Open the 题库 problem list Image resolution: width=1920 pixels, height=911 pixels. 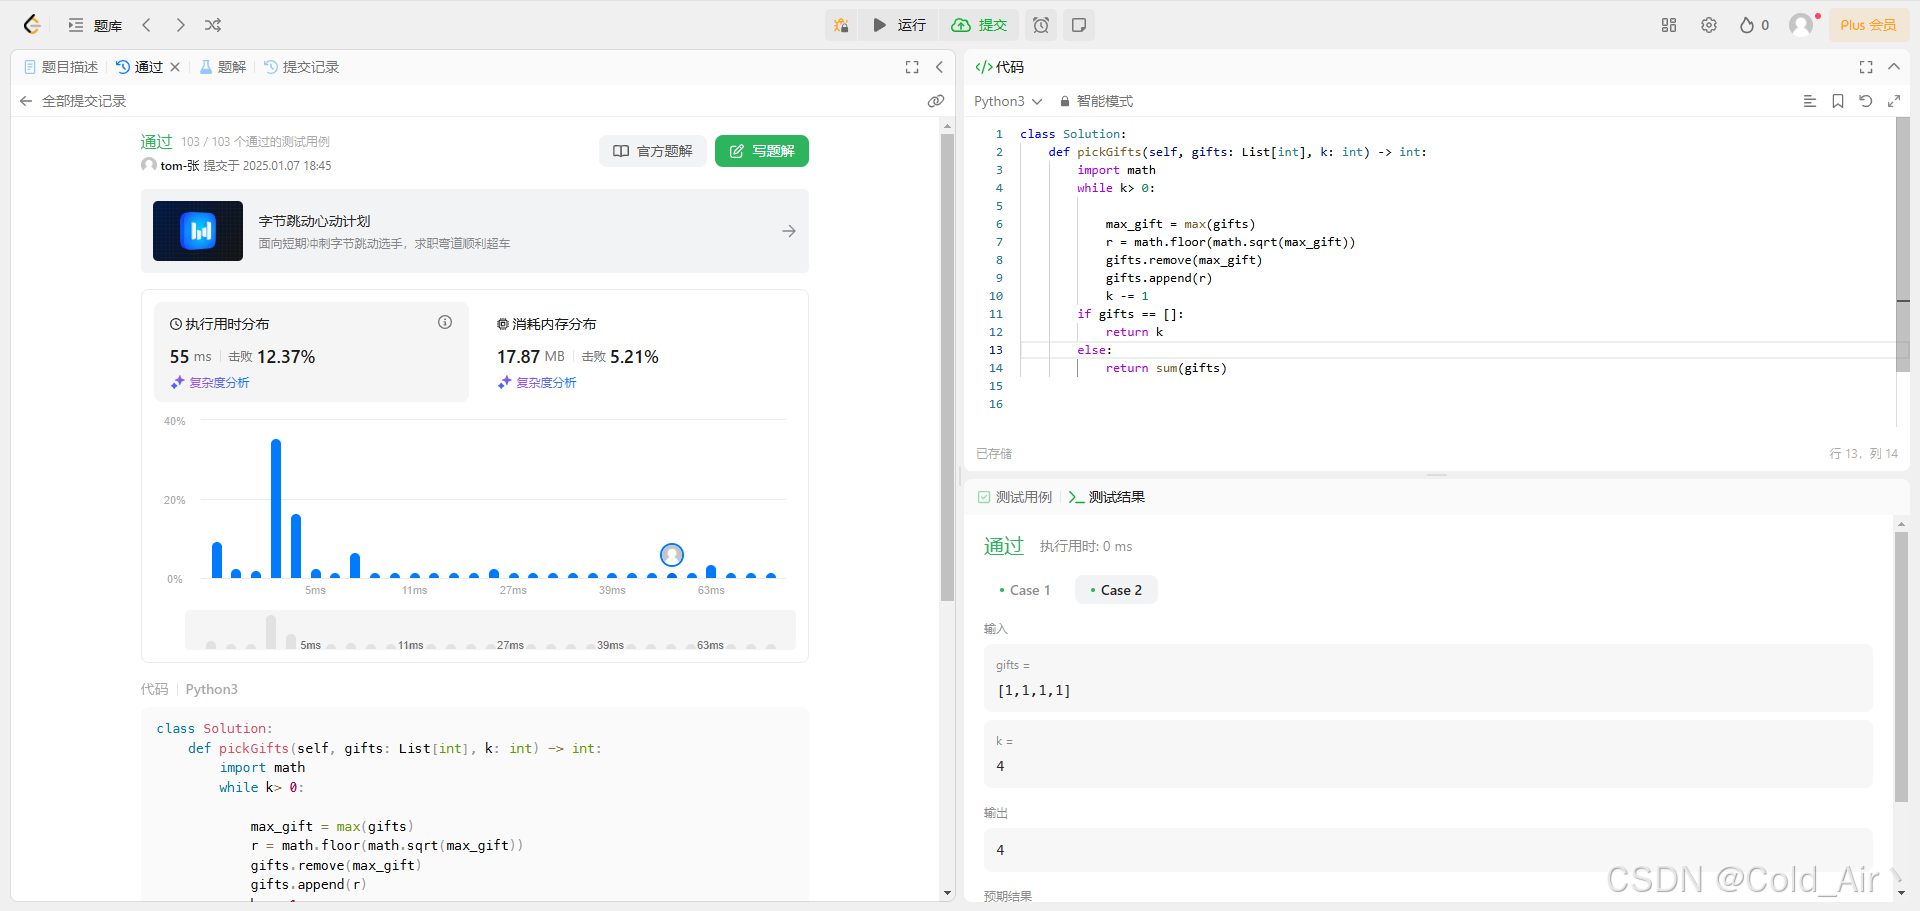click(x=95, y=25)
